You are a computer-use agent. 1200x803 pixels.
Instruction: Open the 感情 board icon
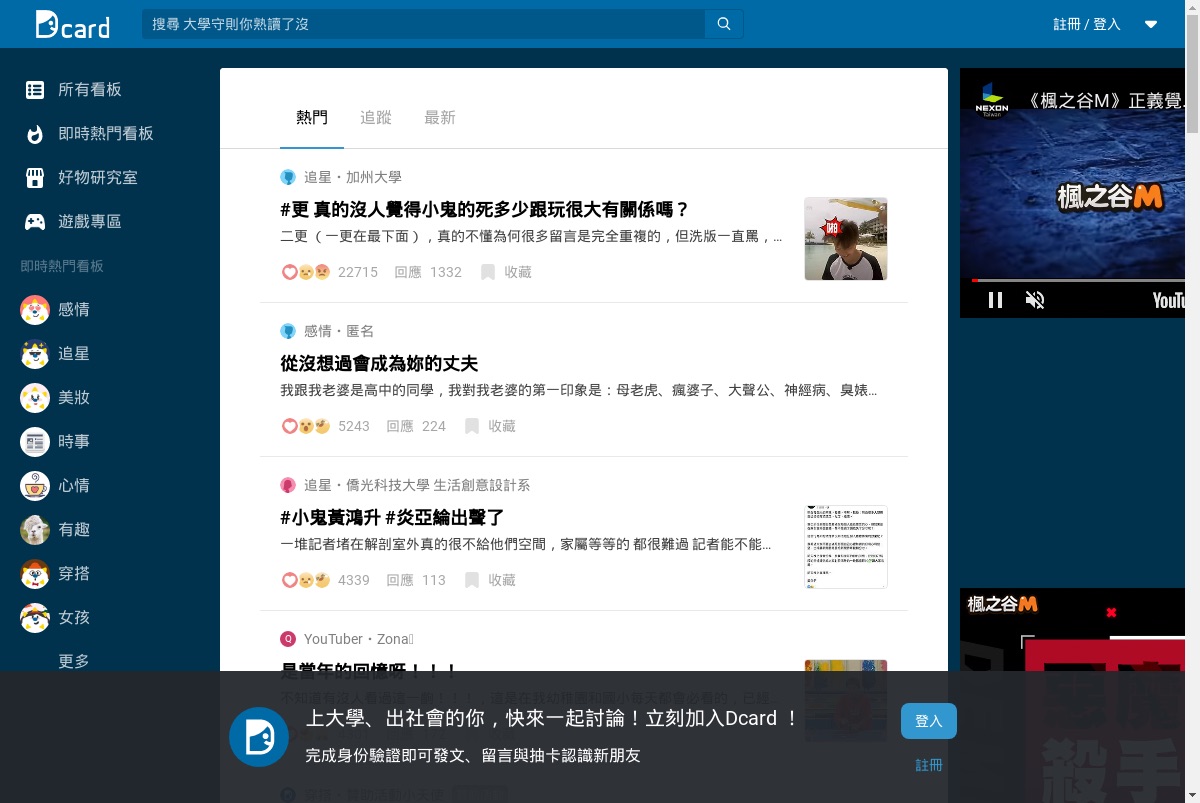[35, 310]
